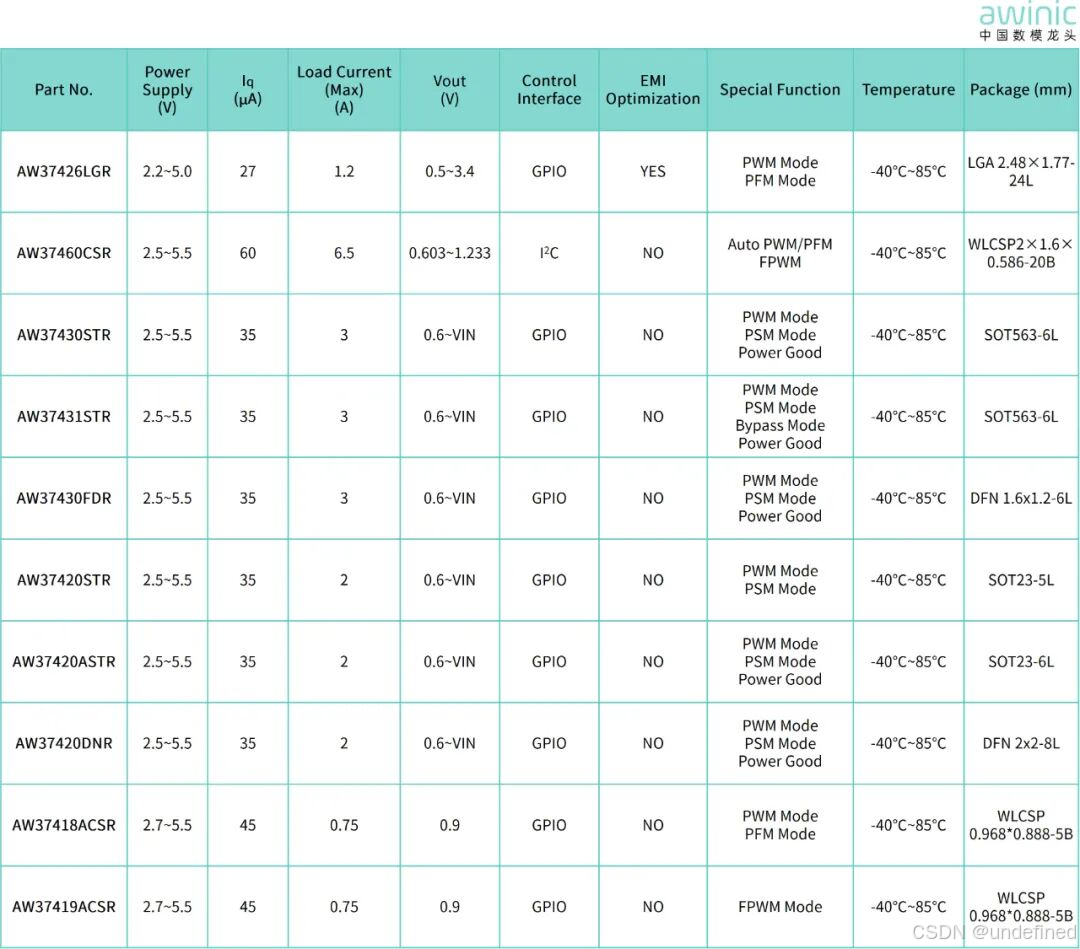The height and width of the screenshot is (949, 1080).
Task: Select part number AW37426LGR
Action: pos(63,171)
